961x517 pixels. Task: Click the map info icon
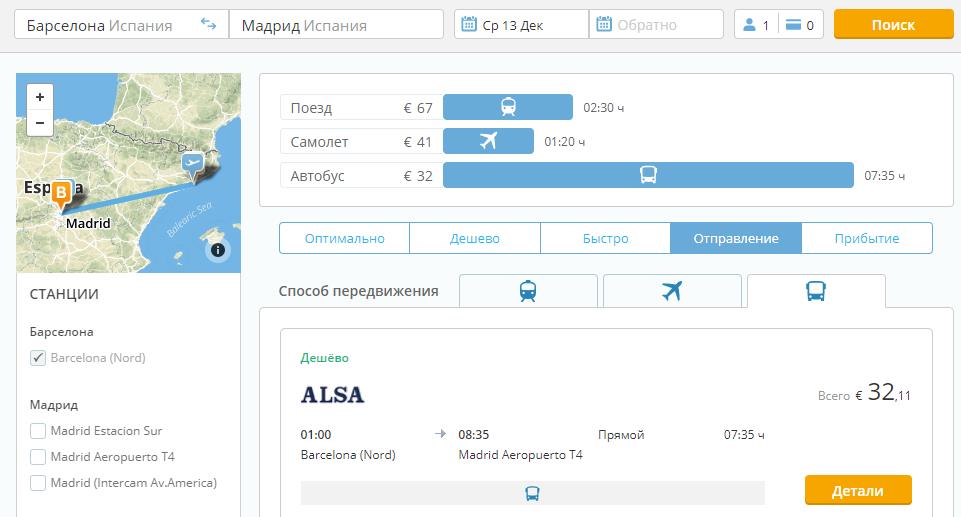pos(218,250)
